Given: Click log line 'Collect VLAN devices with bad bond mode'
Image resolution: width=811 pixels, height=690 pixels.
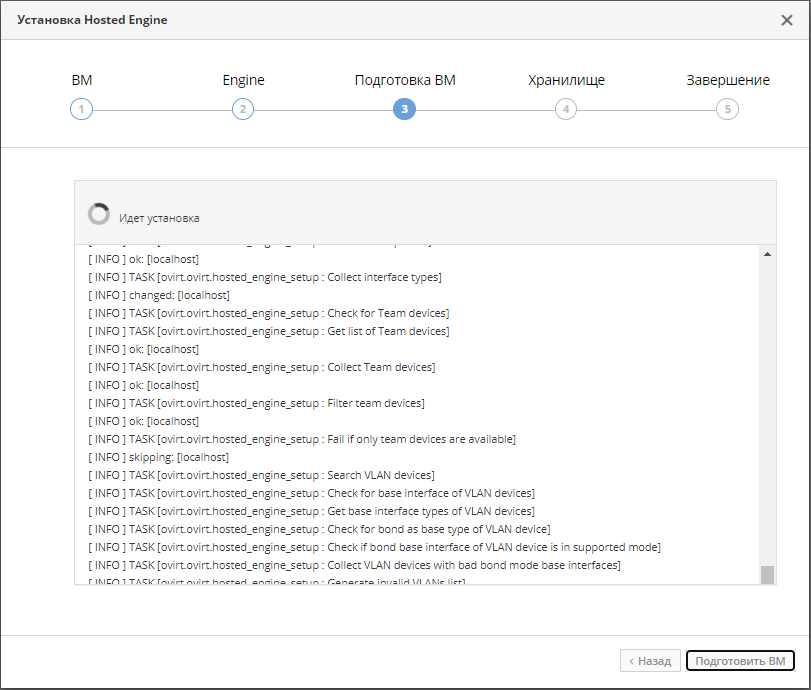Looking at the screenshot, I should click(354, 565).
